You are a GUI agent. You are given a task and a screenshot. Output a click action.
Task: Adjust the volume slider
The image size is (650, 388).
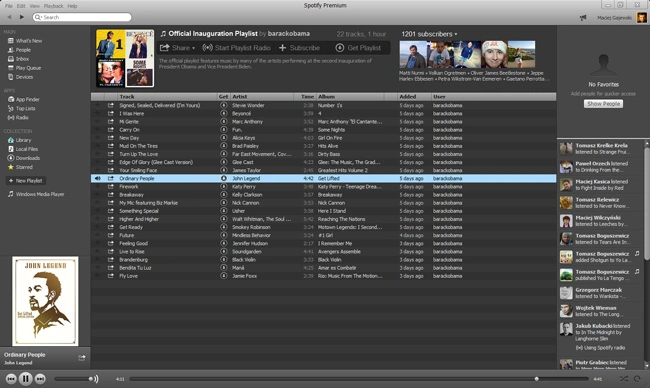[73, 378]
